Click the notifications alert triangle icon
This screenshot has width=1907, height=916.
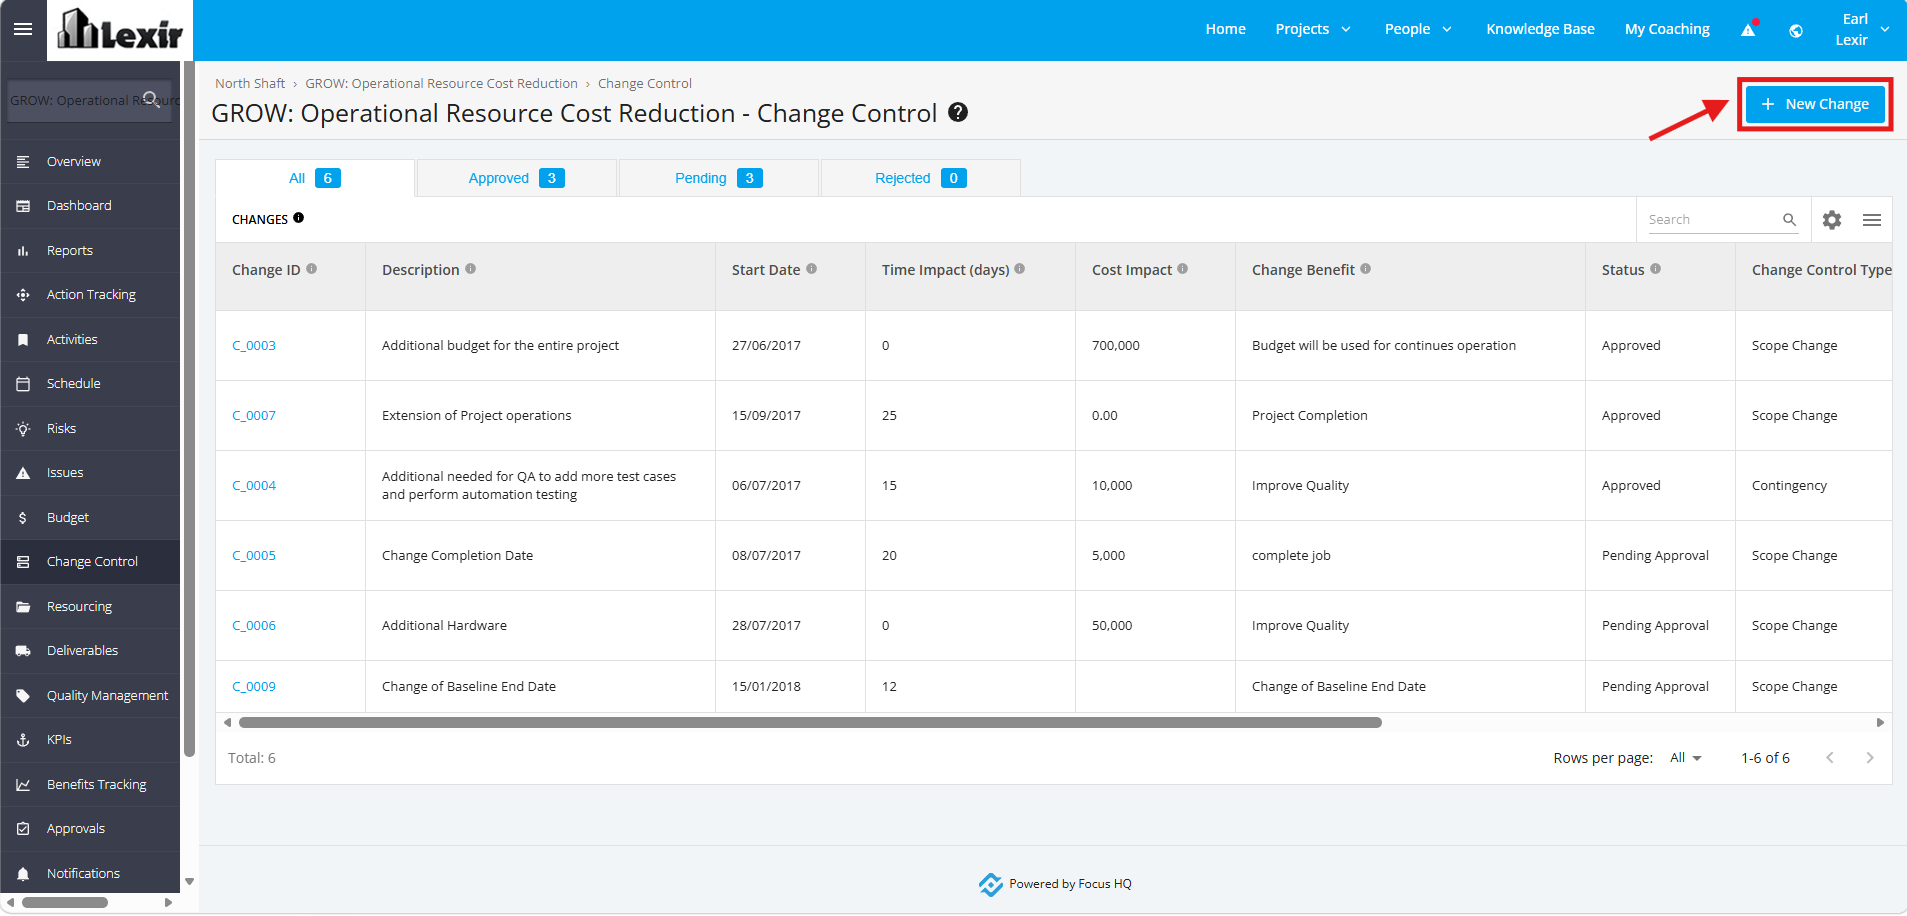(1749, 29)
